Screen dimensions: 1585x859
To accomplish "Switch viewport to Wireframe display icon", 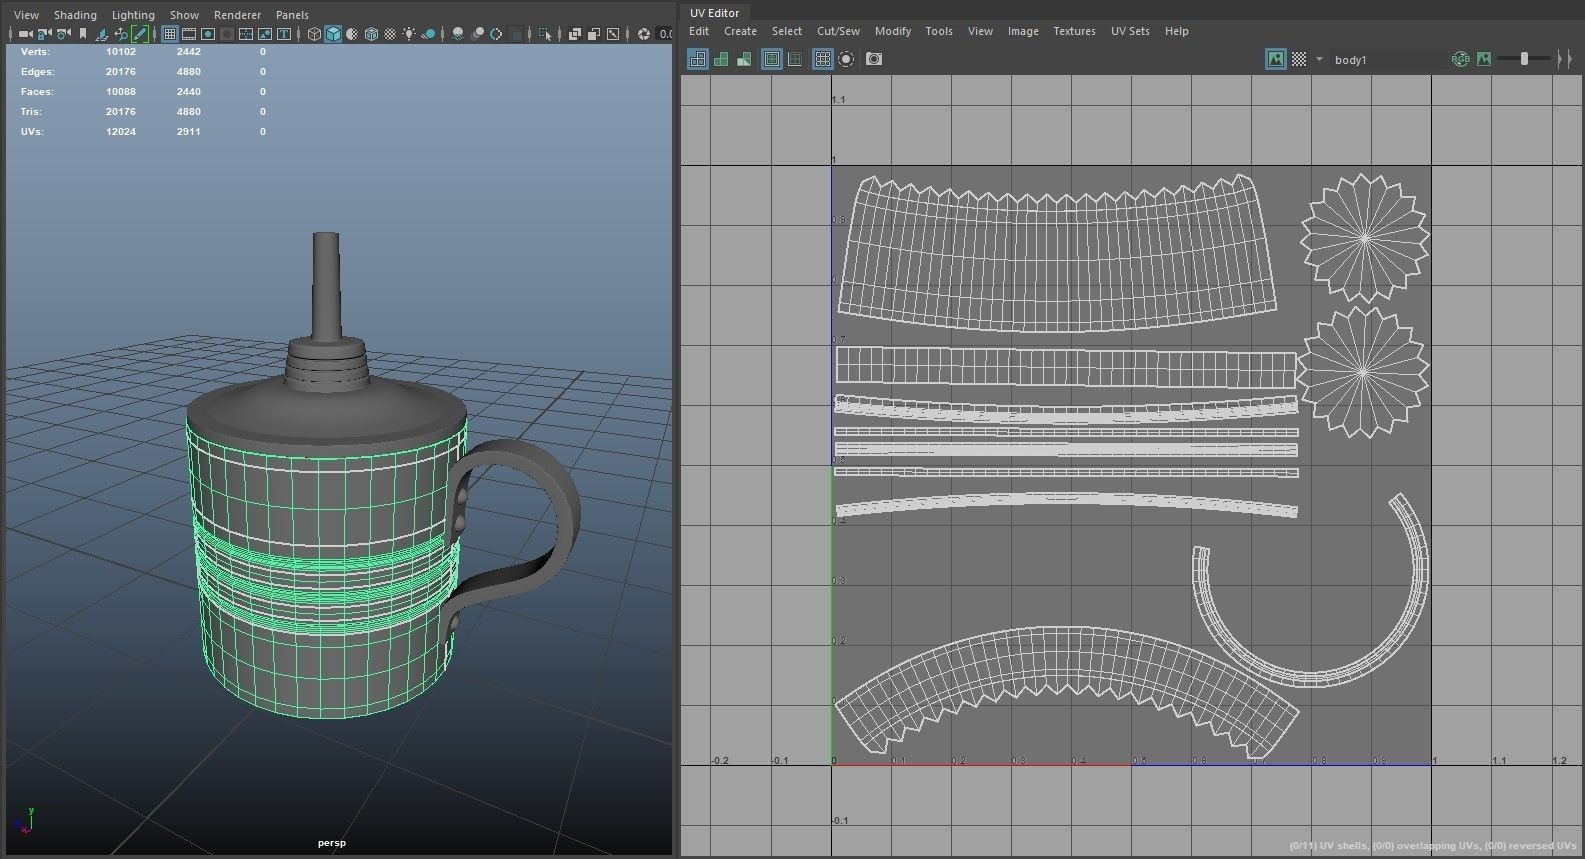I will click(x=314, y=34).
